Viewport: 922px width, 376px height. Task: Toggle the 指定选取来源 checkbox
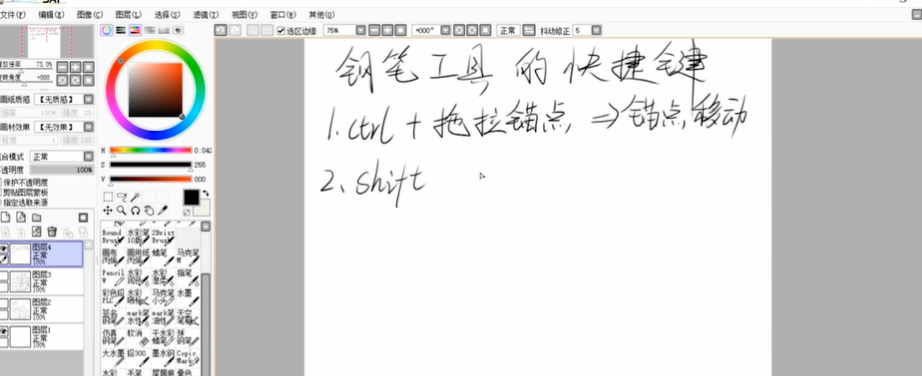0,202
